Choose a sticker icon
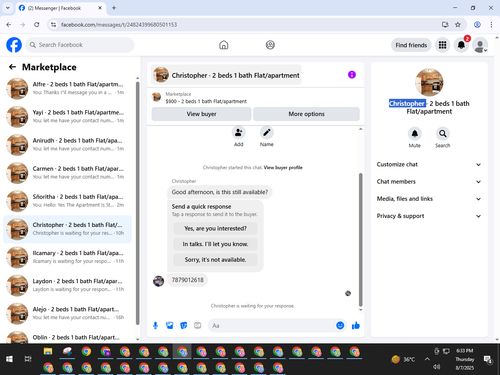500x375 pixels. point(184,325)
